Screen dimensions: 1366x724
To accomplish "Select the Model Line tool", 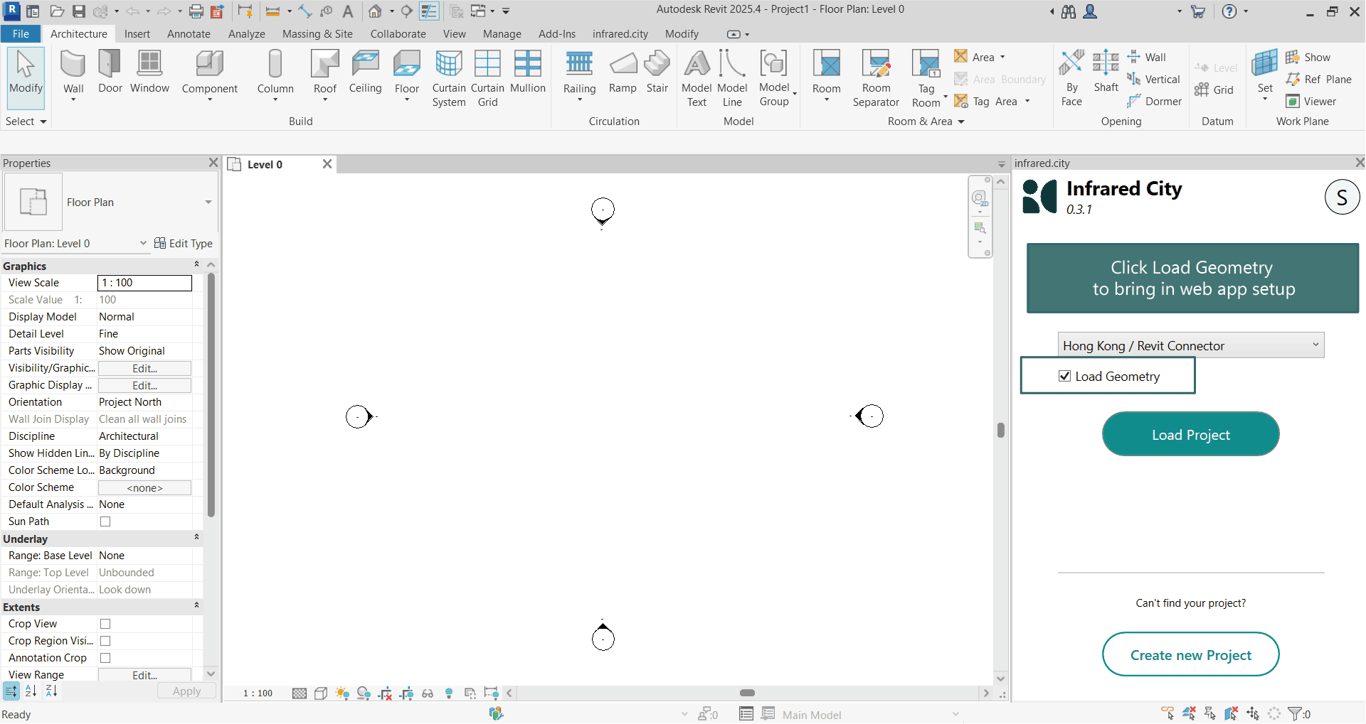I will pos(732,78).
